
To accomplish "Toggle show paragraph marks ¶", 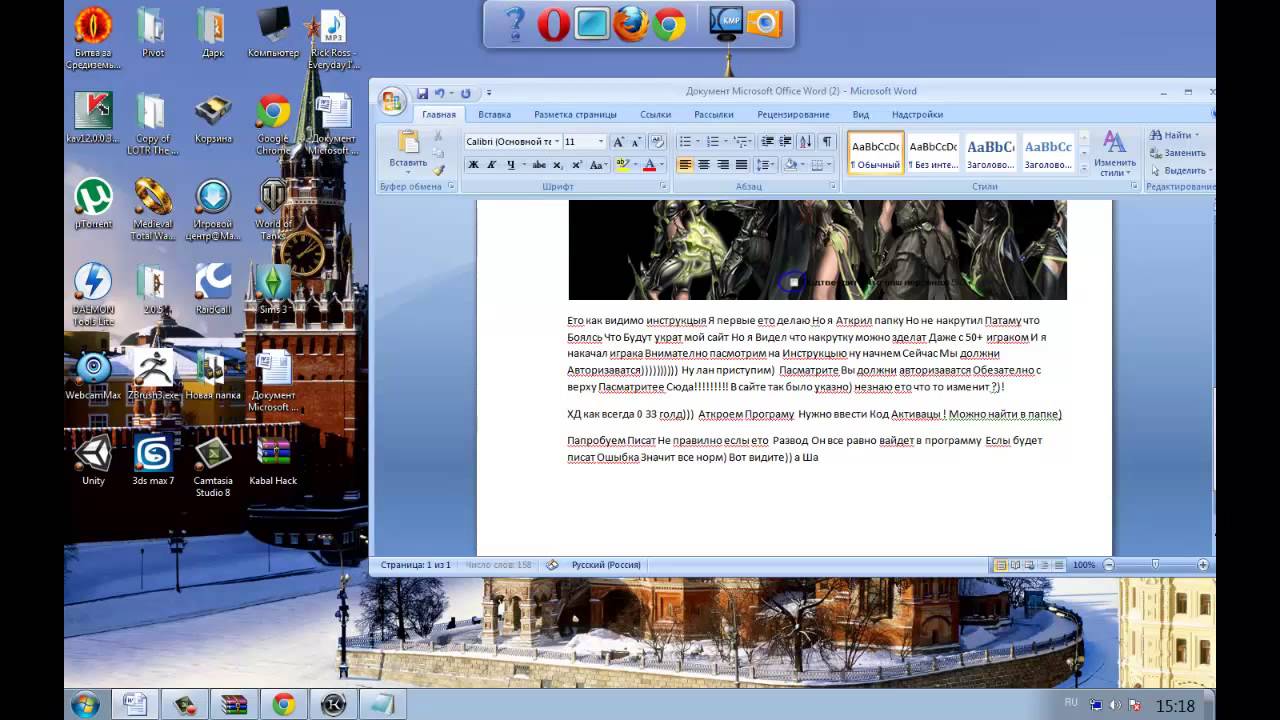I will pos(828,142).
